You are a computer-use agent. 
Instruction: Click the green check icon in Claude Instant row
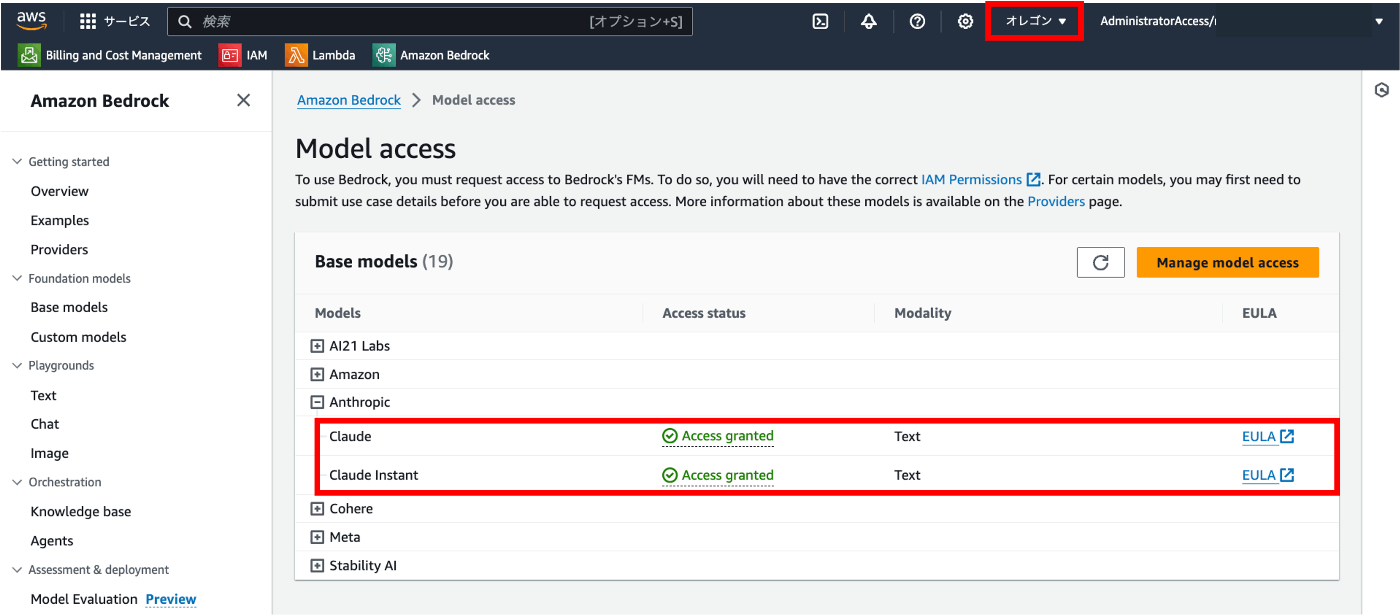click(x=670, y=475)
